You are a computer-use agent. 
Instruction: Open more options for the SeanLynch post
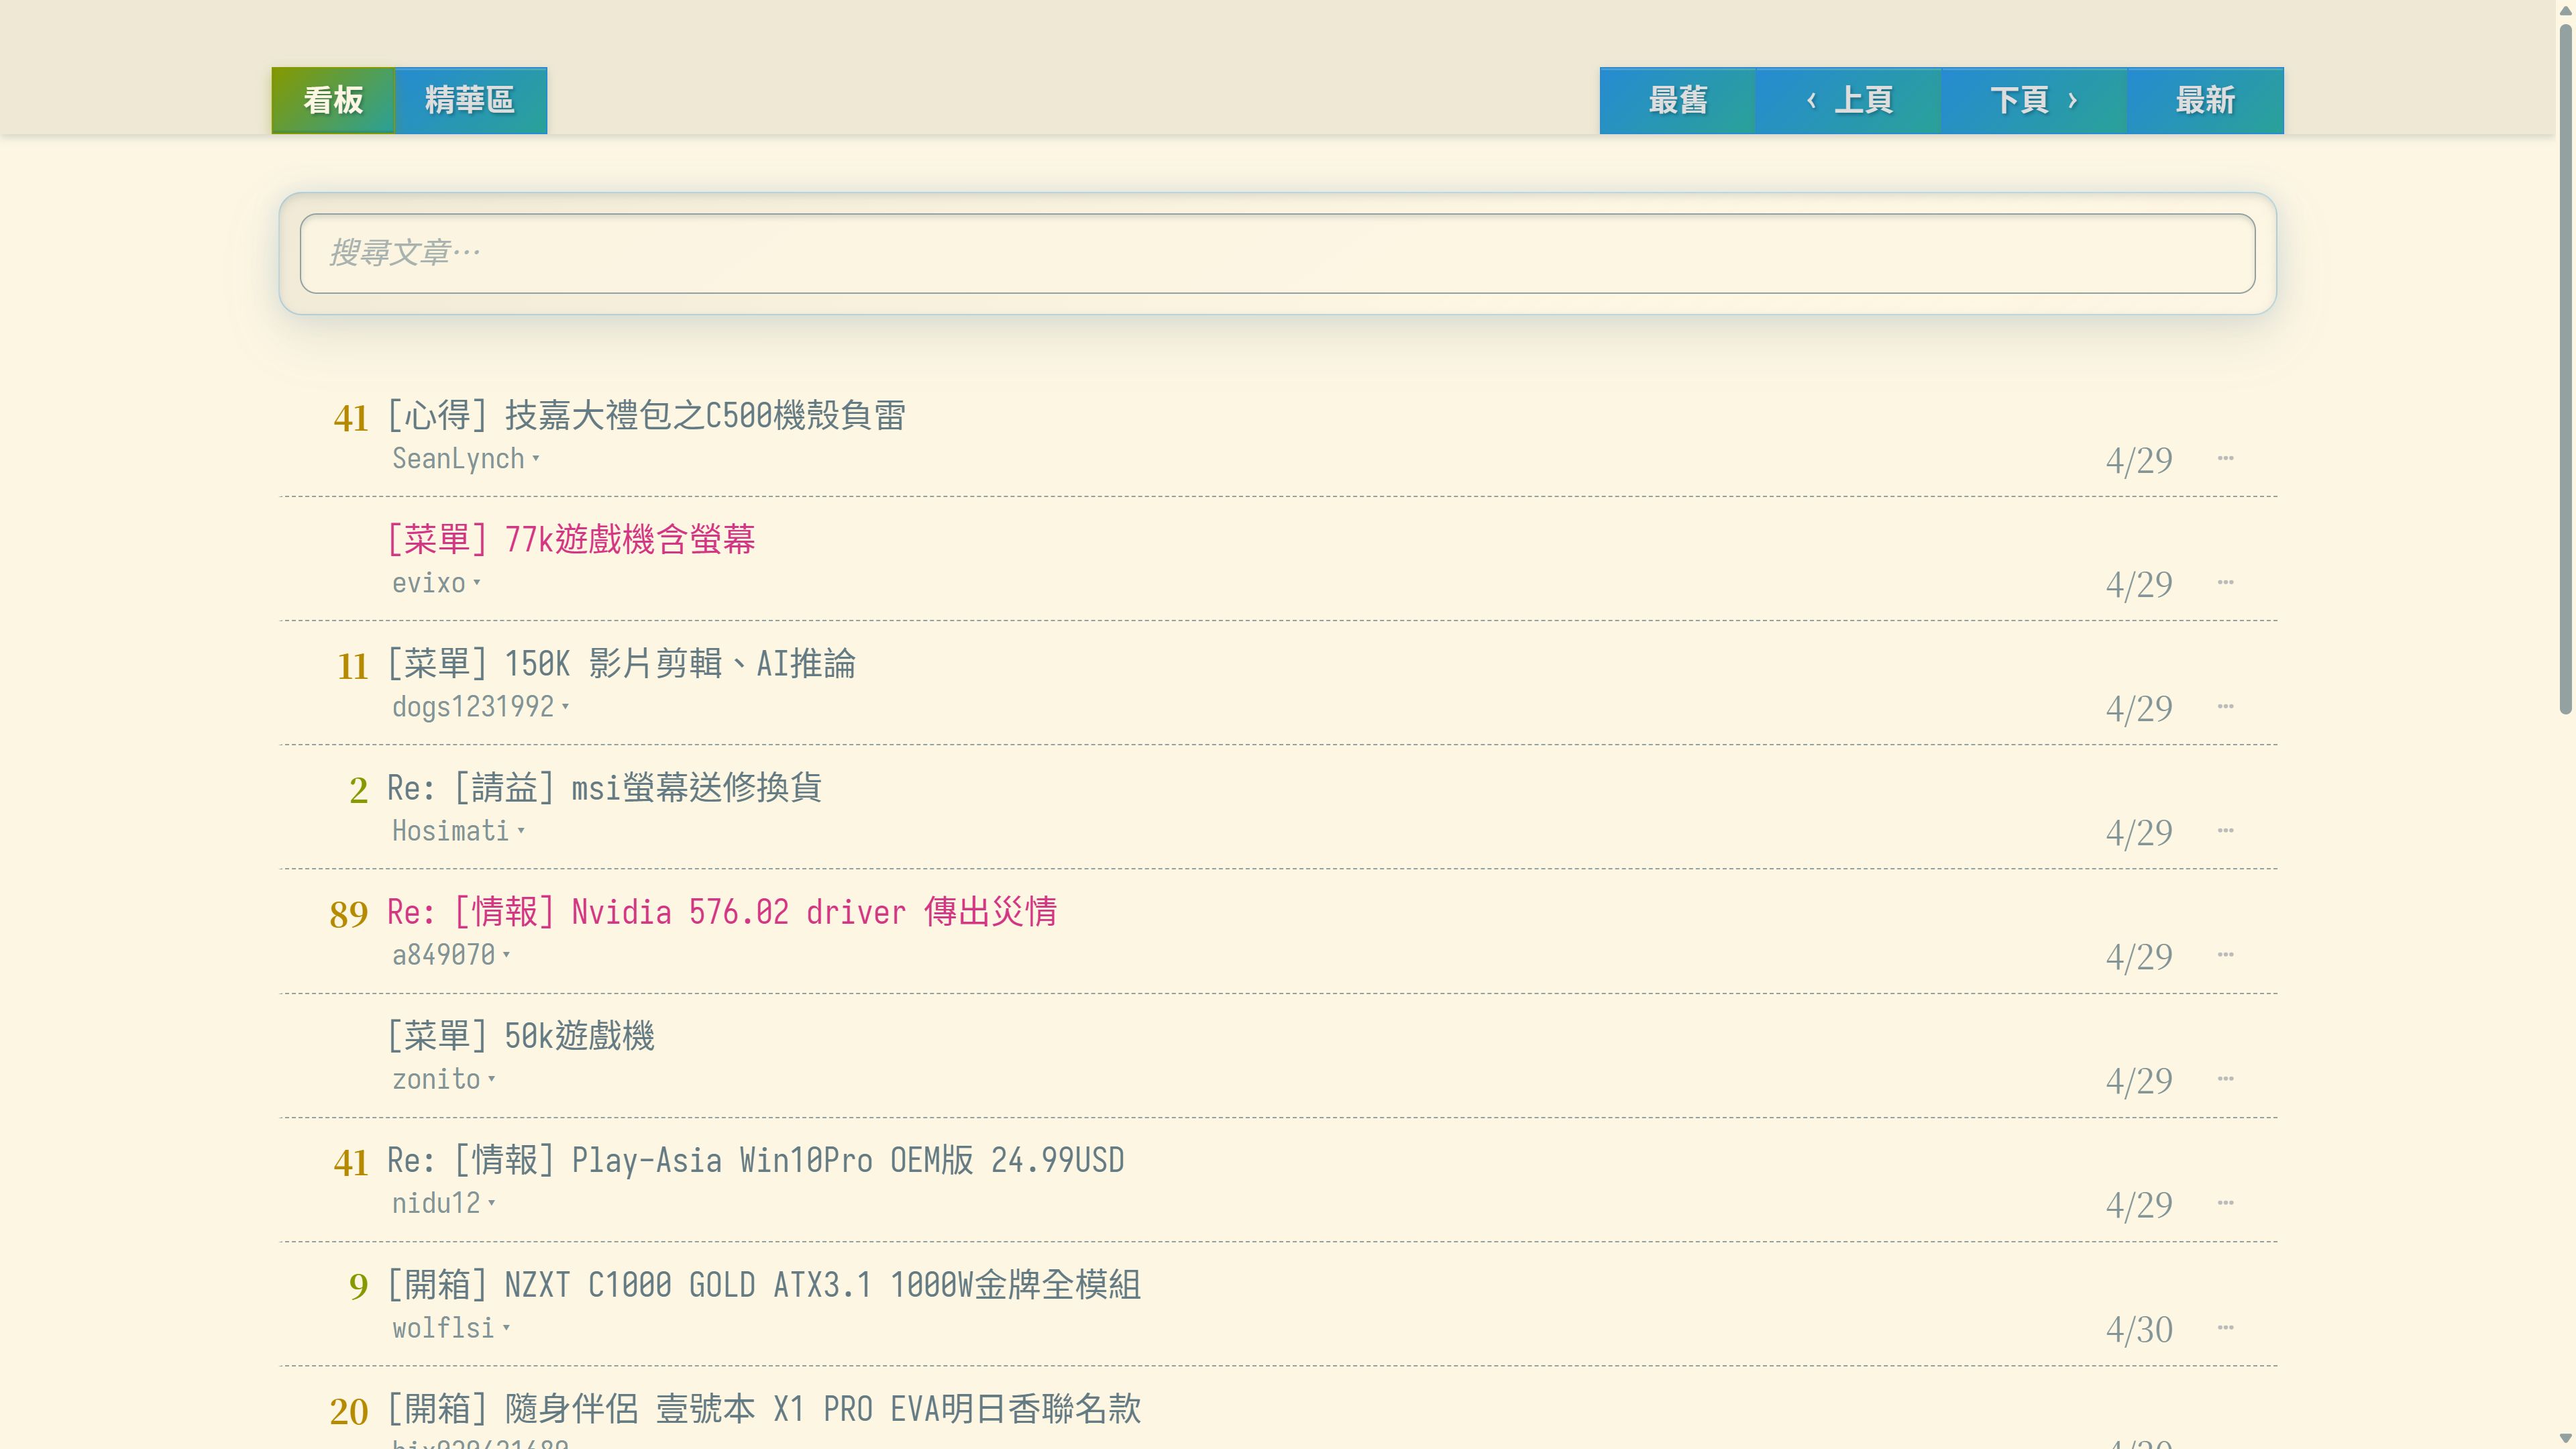coord(2225,458)
